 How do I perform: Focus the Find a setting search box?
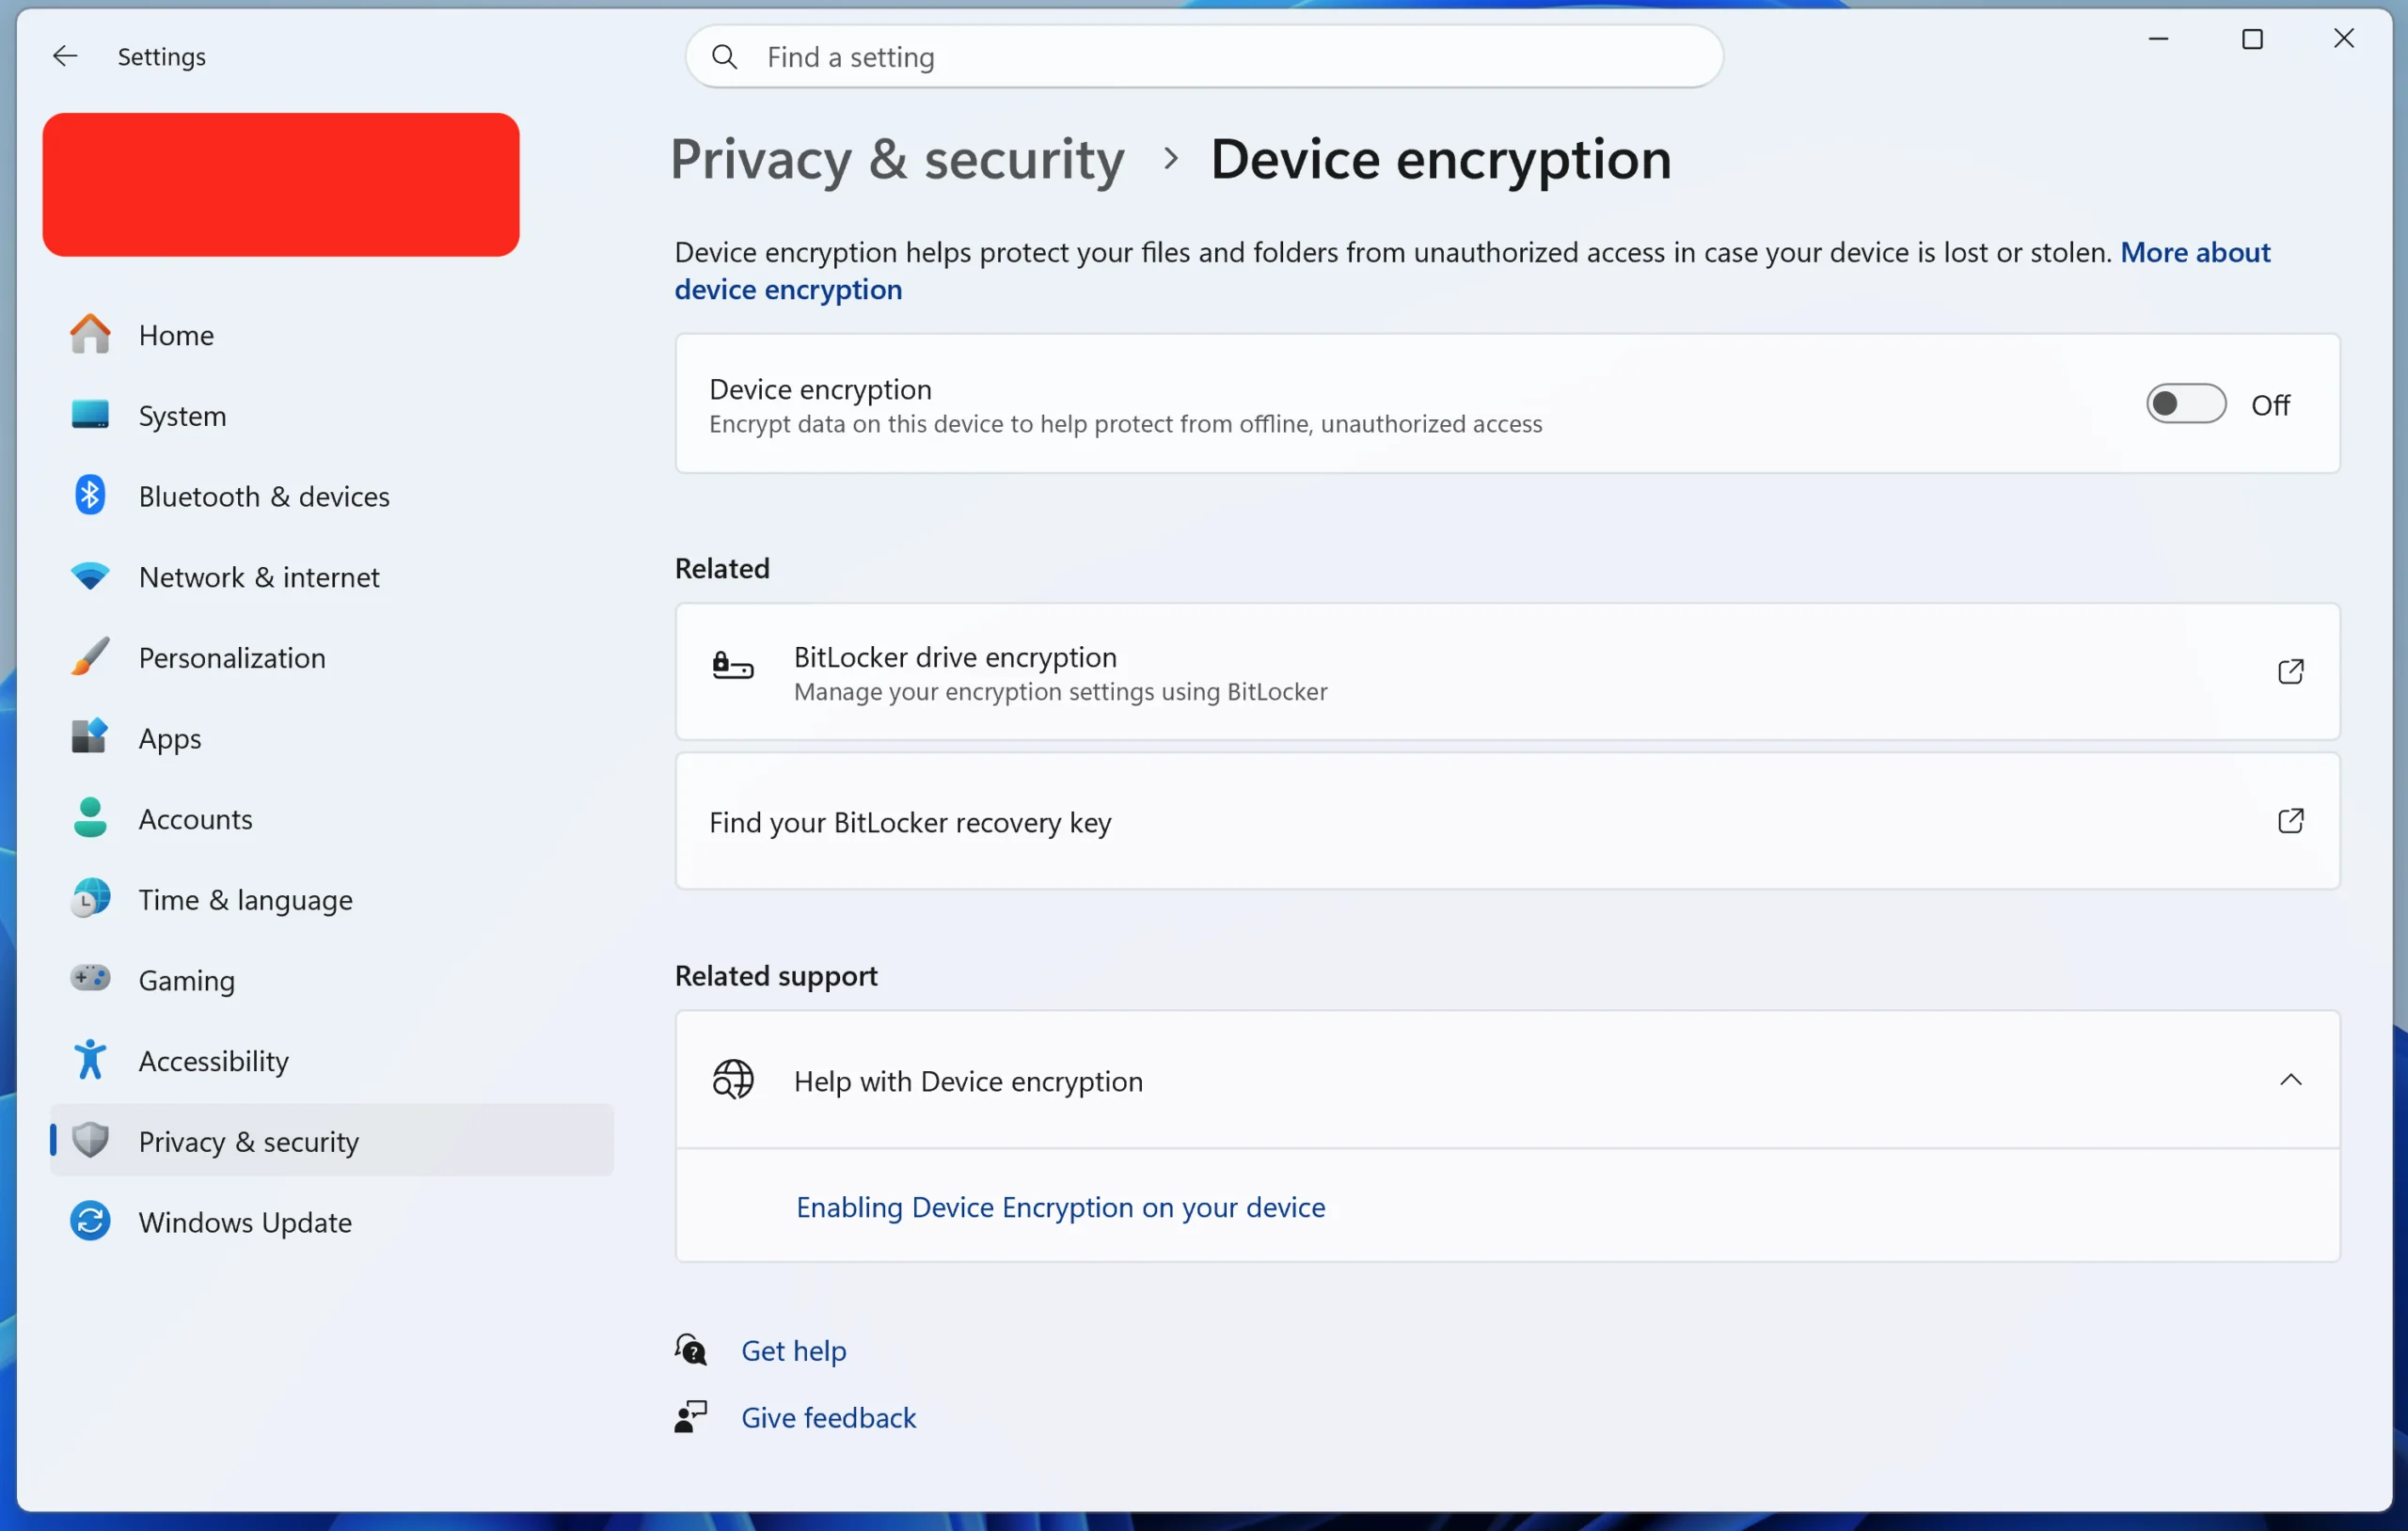(x=1204, y=57)
